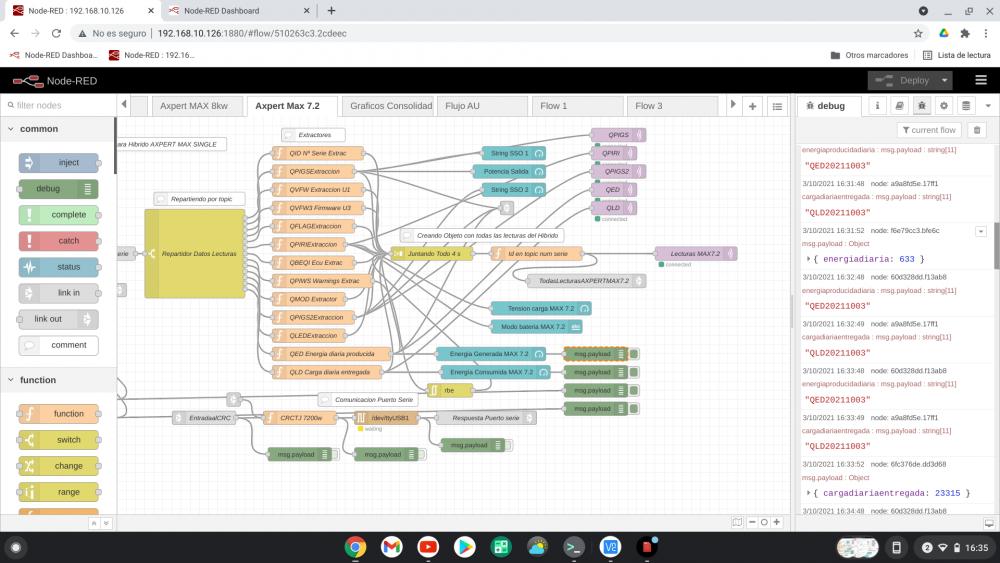
Task: Toggle debug output of rbe msg.payload node
Action: (634, 390)
